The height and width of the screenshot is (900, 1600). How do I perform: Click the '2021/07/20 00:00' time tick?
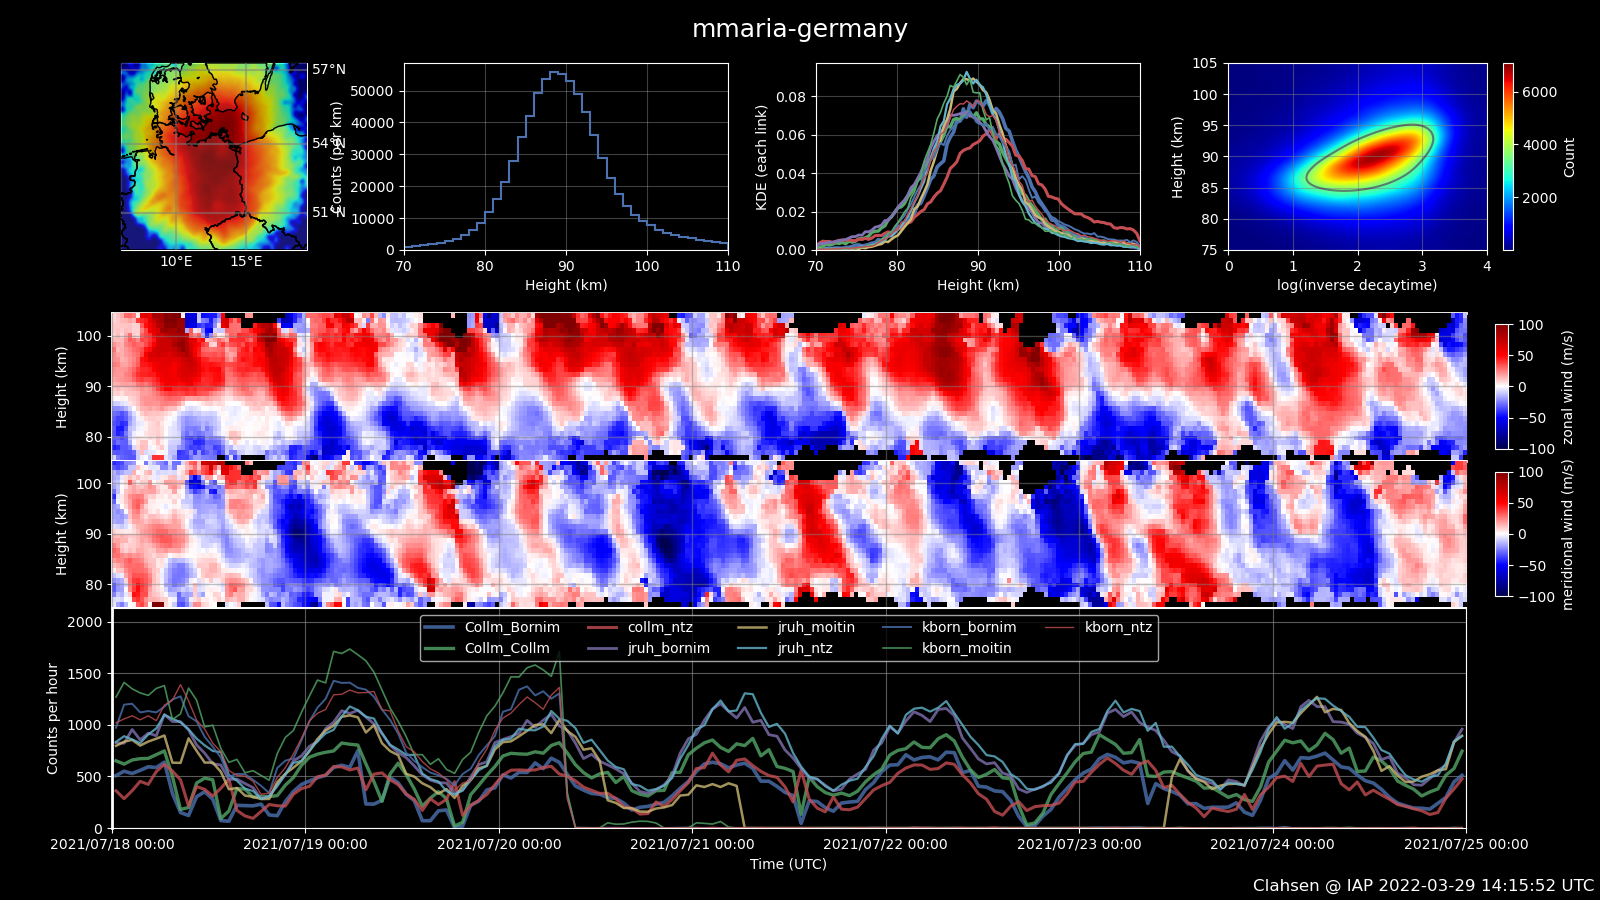(x=499, y=844)
